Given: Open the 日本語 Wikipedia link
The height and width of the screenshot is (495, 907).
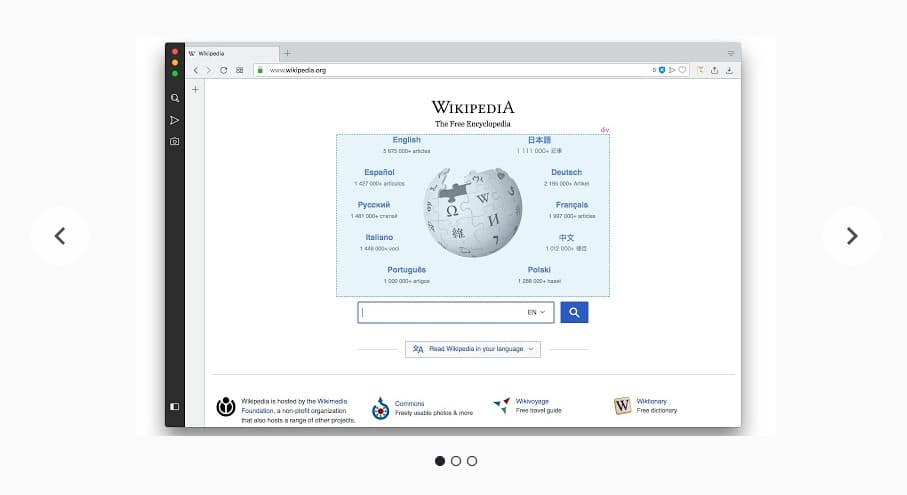Looking at the screenshot, I should point(539,140).
